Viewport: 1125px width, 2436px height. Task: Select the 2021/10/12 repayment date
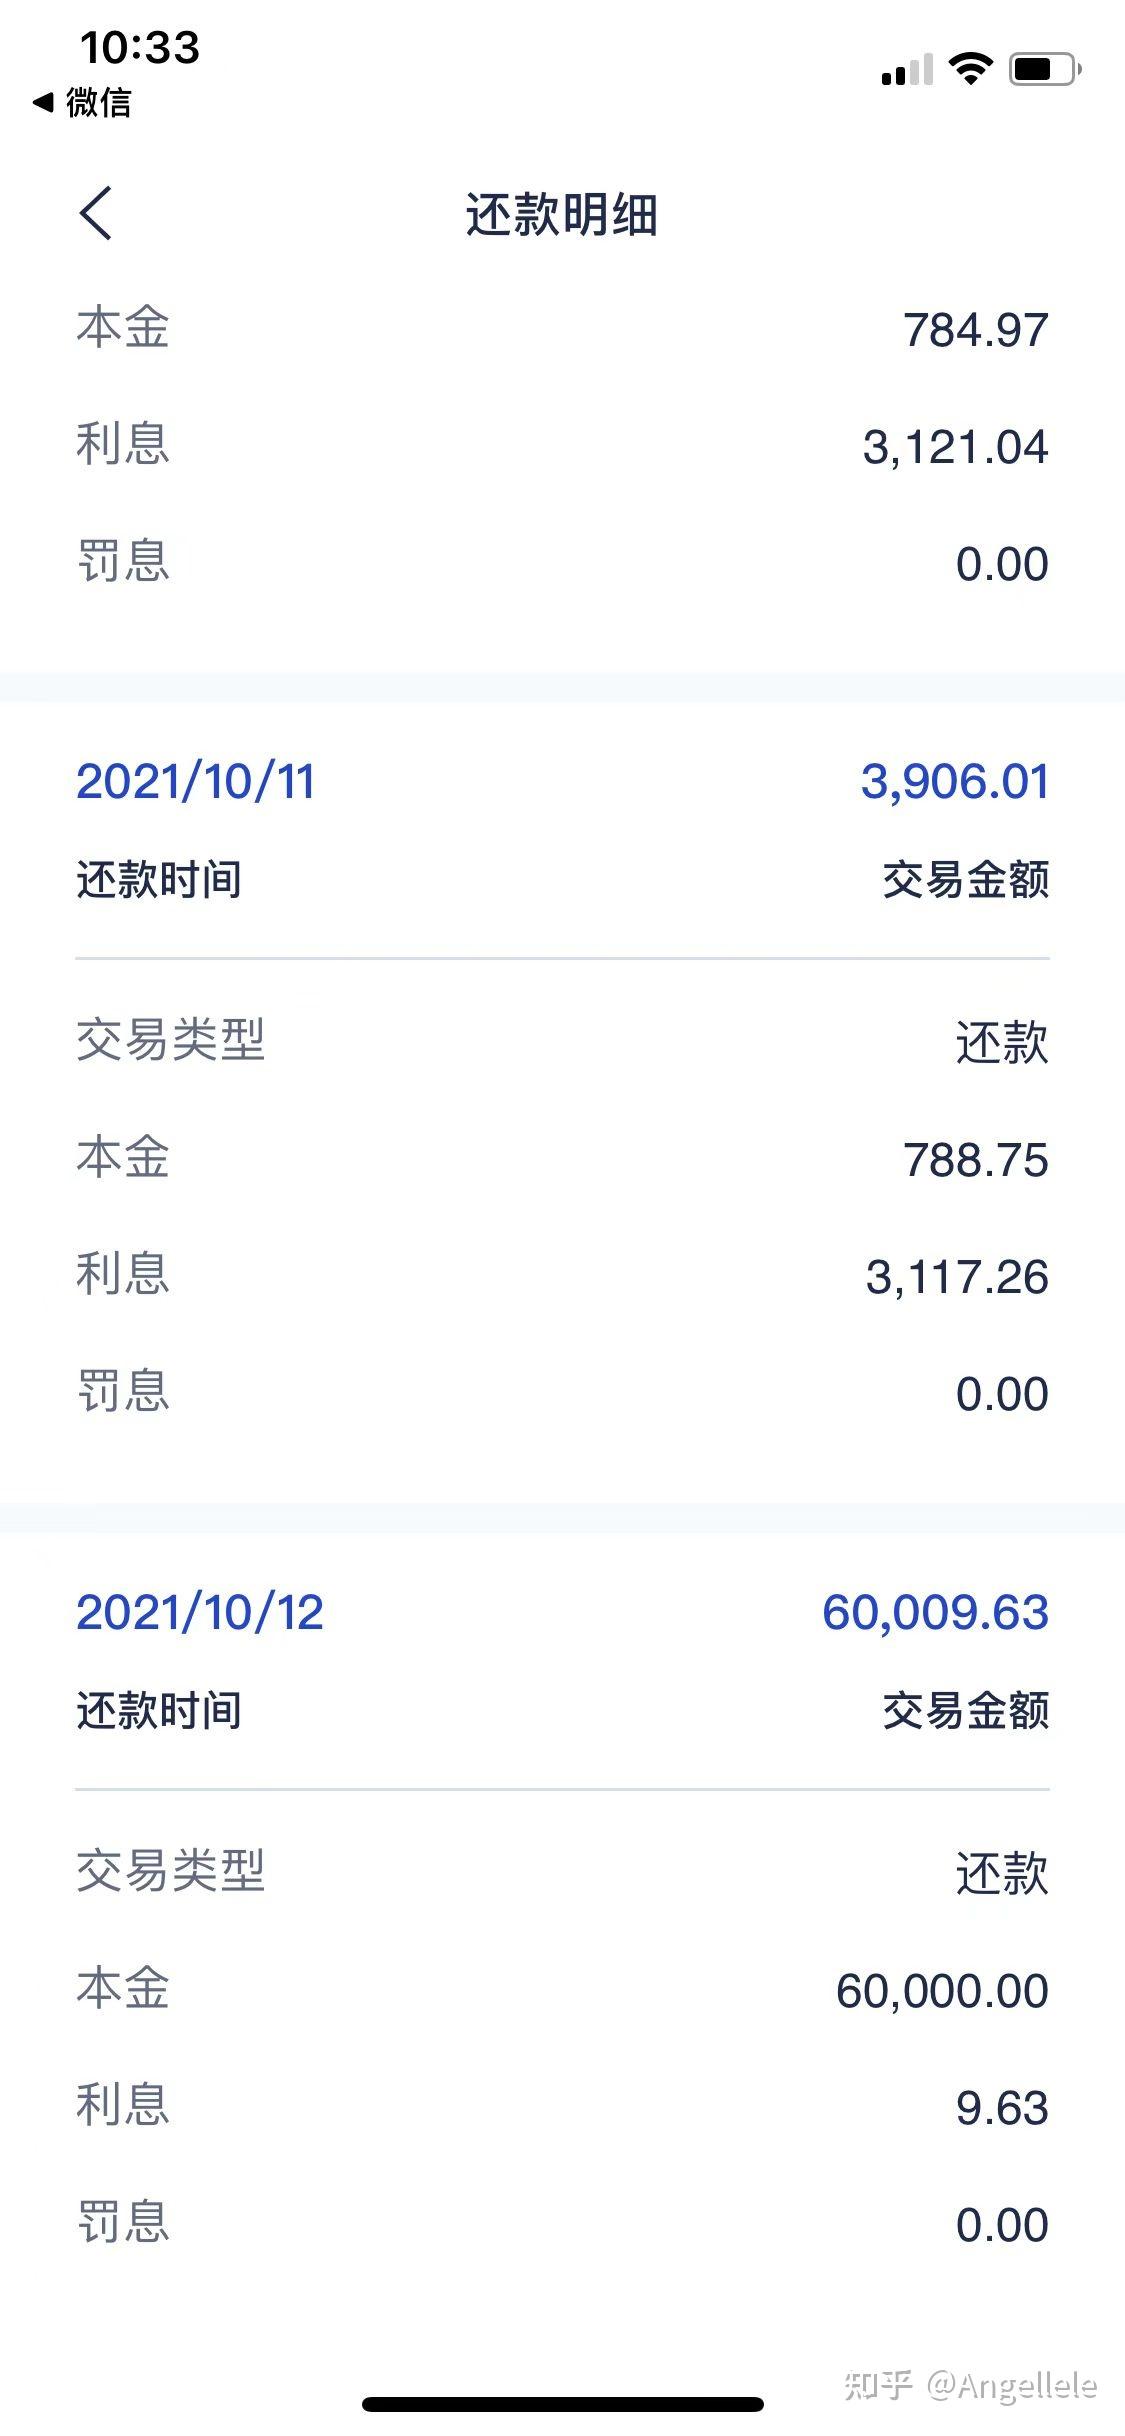tap(200, 1612)
